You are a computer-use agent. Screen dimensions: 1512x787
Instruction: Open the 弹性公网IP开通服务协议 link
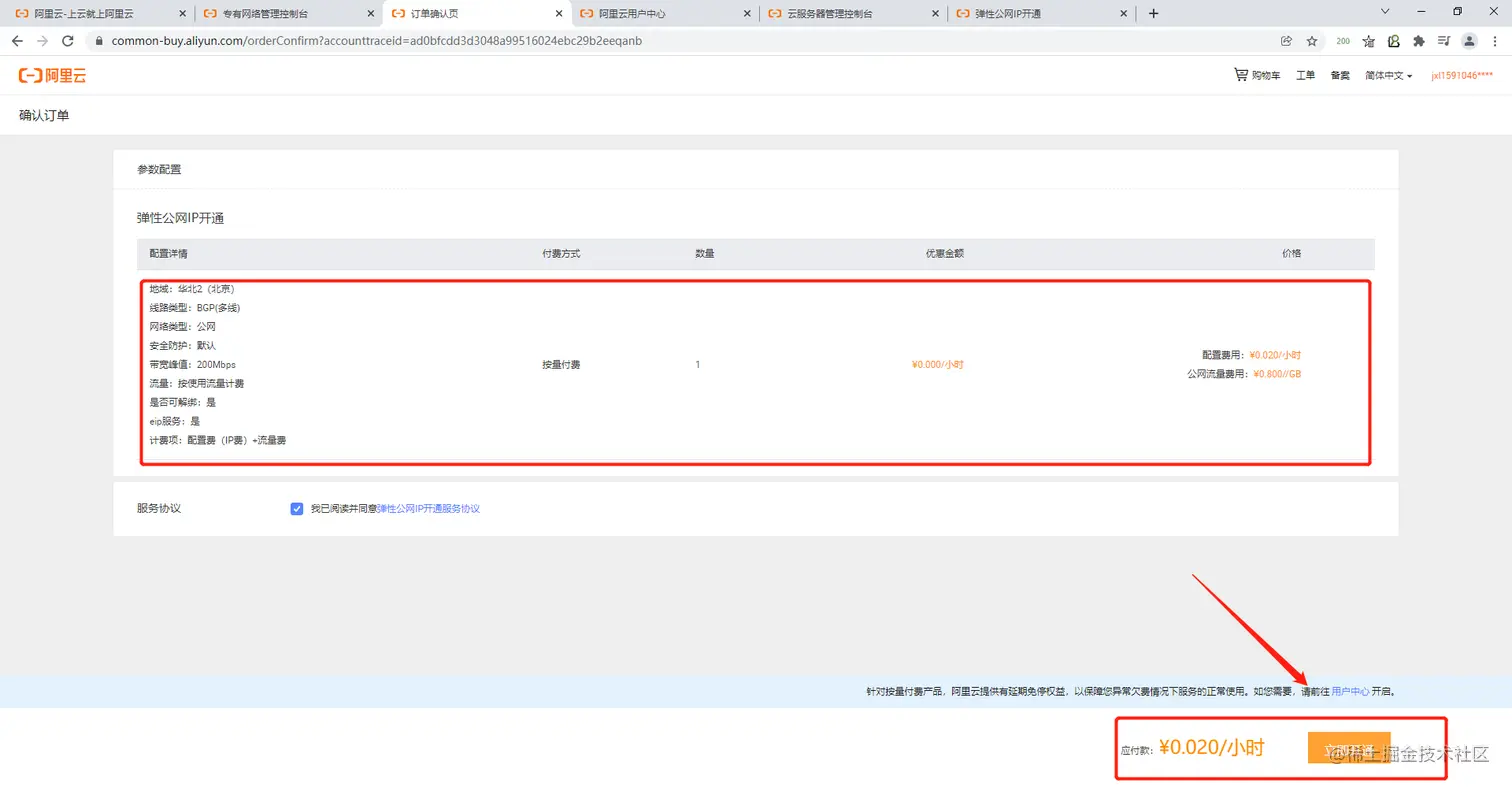428,509
